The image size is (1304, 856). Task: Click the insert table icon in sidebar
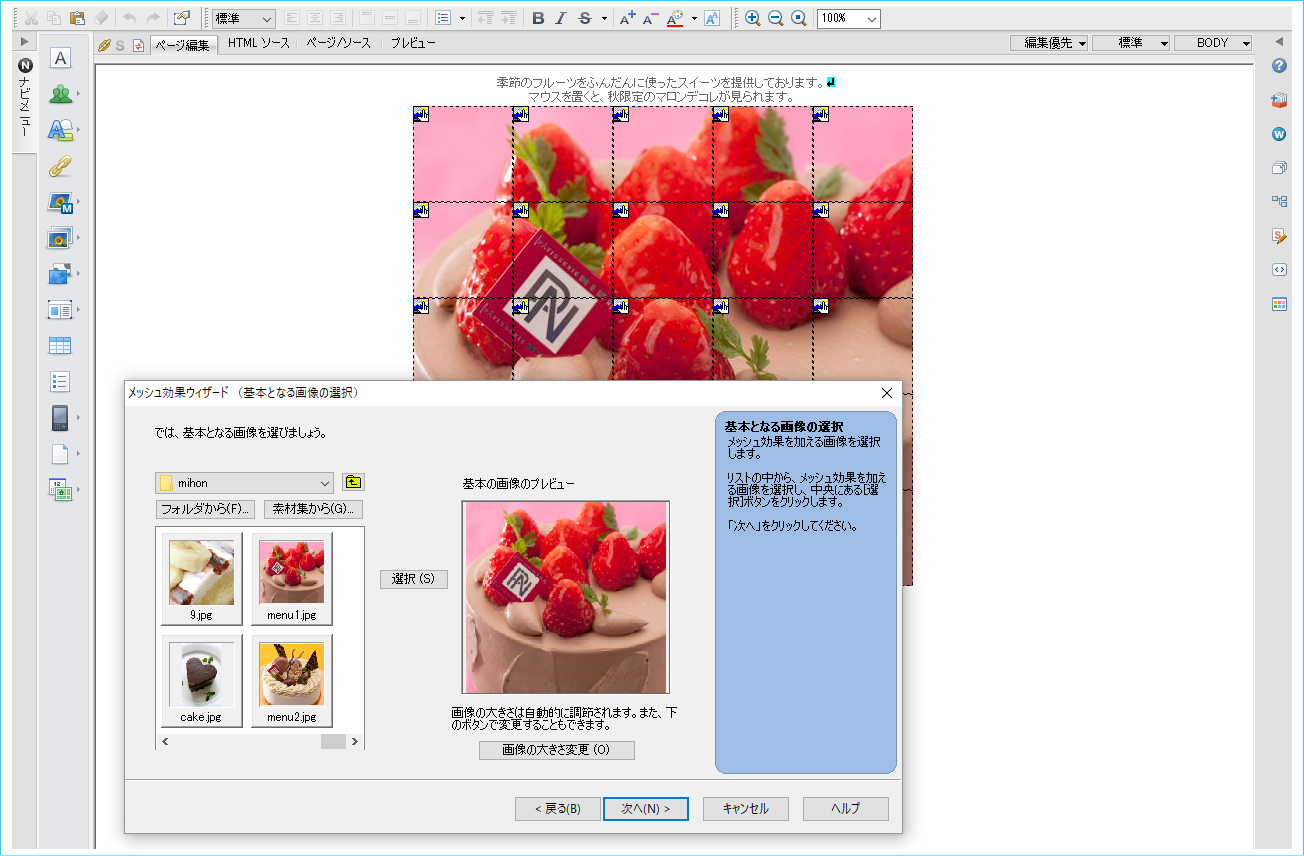(x=60, y=346)
